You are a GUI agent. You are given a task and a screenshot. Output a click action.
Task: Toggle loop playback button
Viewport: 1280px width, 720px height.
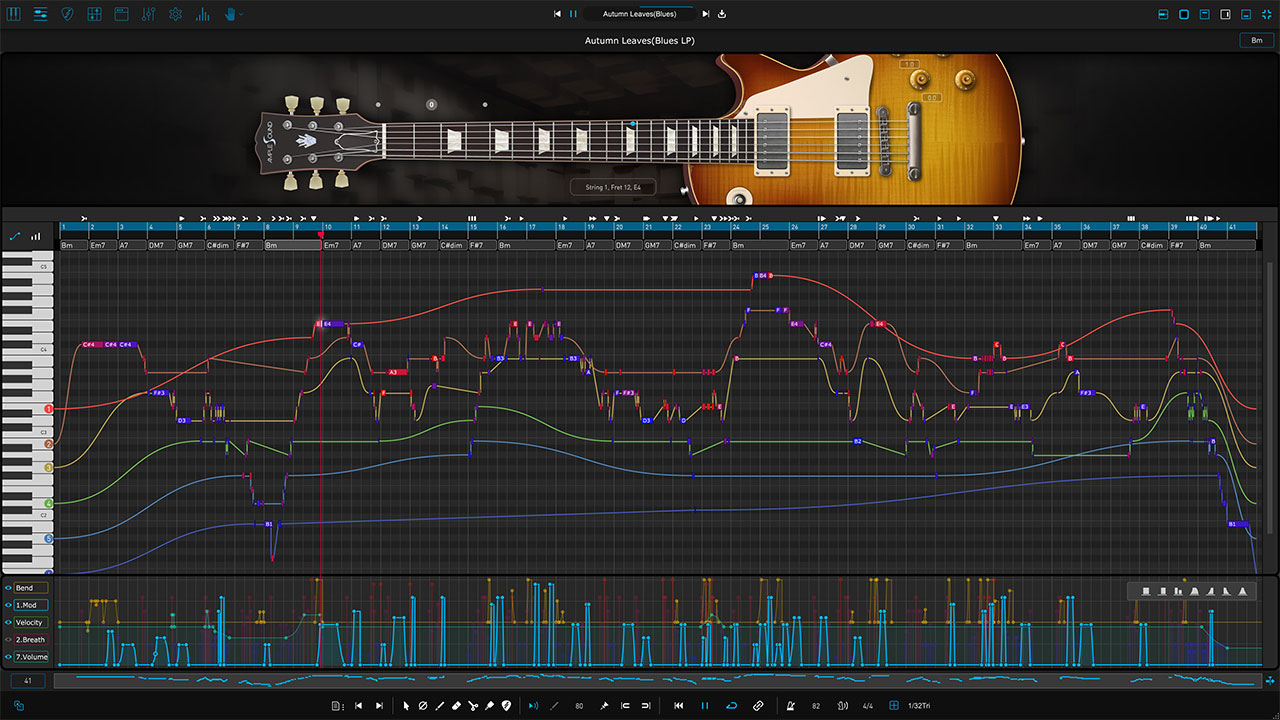click(731, 706)
